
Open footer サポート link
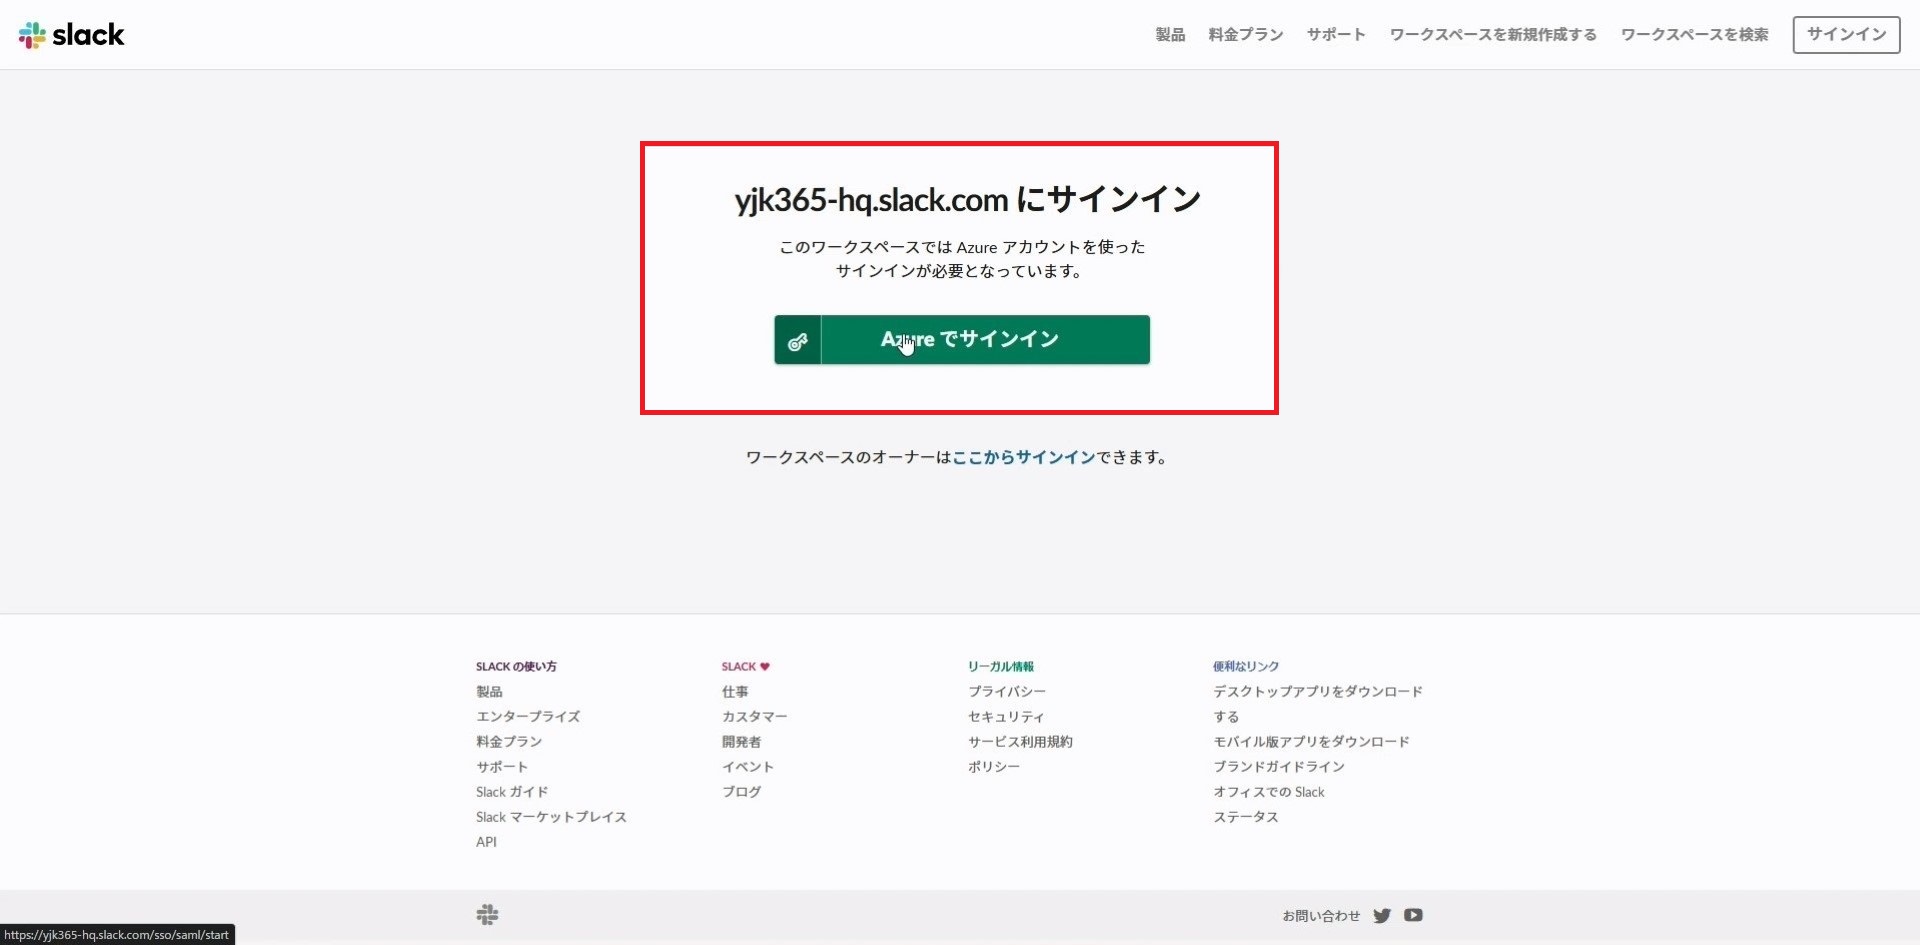[x=502, y=766]
